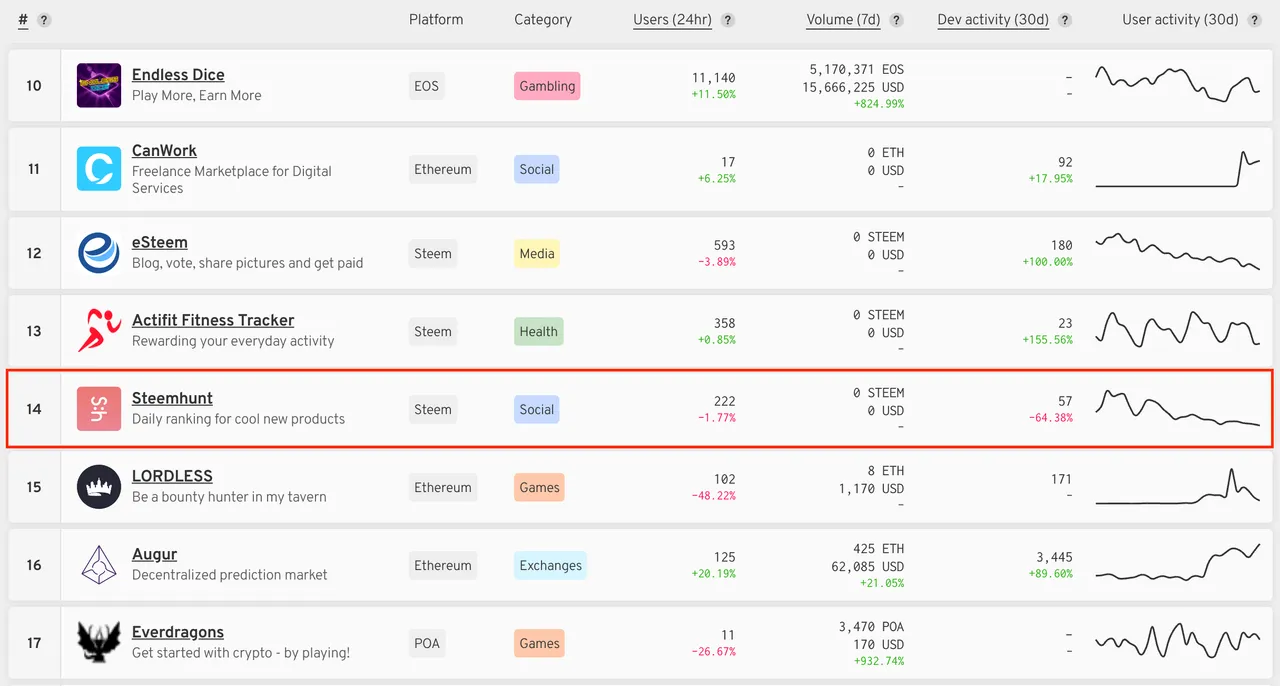Screen dimensions: 1280x686
Task: Open the CanWork app logo
Action: click(99, 169)
